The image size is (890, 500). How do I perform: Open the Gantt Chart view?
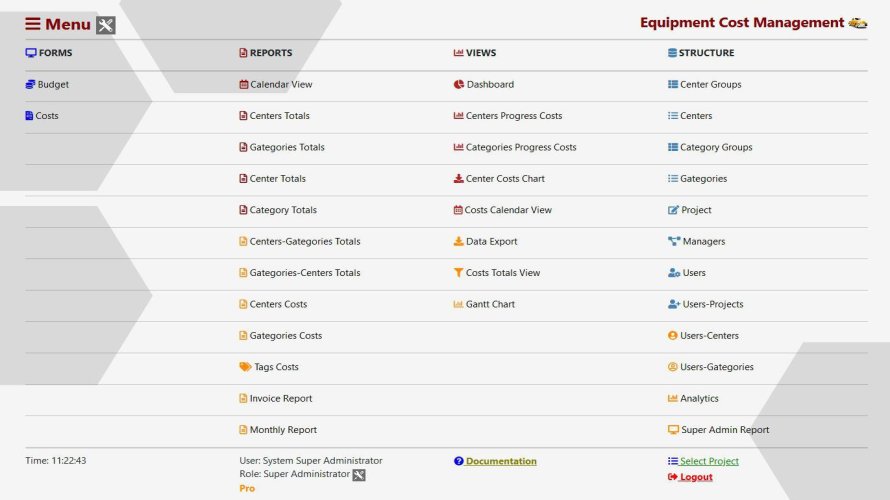coord(490,304)
